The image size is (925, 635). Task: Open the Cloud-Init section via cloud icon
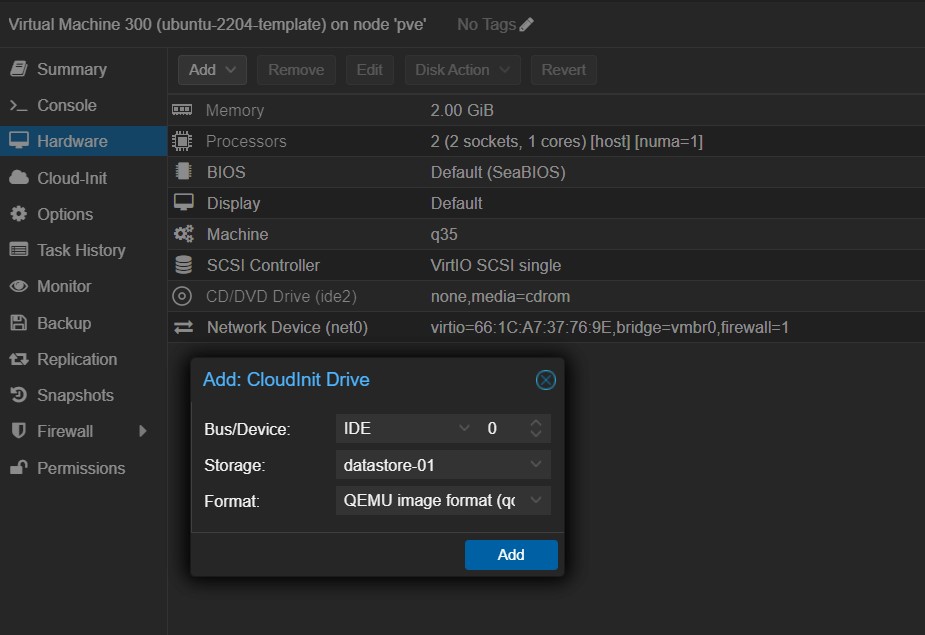pos(18,178)
